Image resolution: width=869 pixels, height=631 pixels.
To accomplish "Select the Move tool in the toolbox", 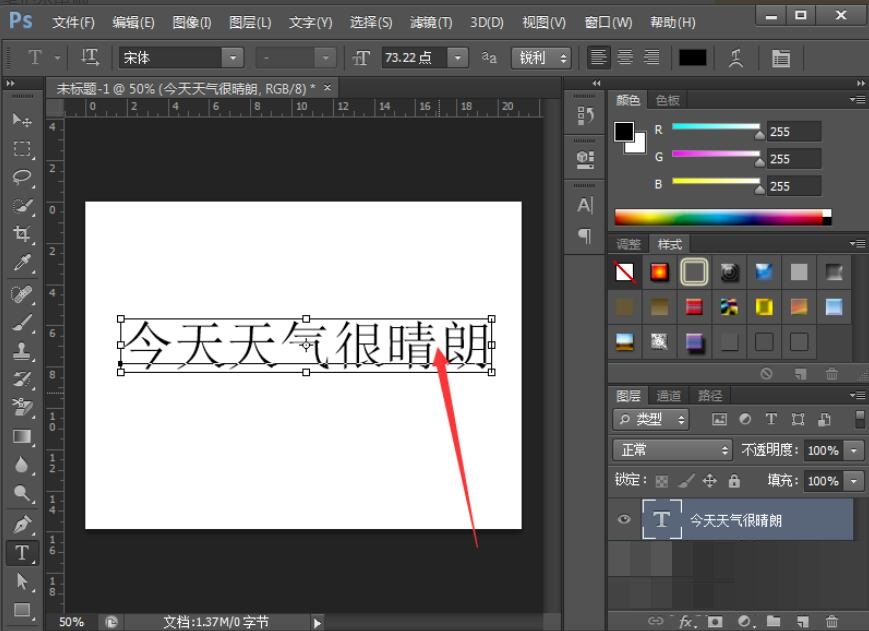I will click(21, 120).
